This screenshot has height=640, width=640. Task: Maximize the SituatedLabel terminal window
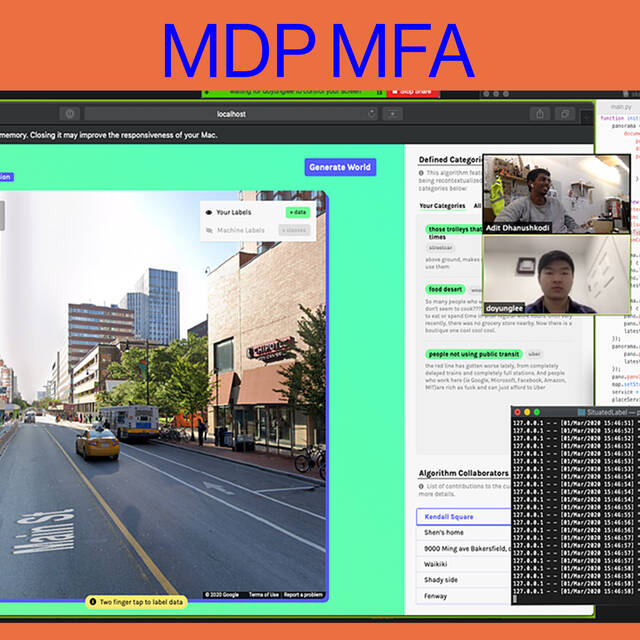[537, 412]
